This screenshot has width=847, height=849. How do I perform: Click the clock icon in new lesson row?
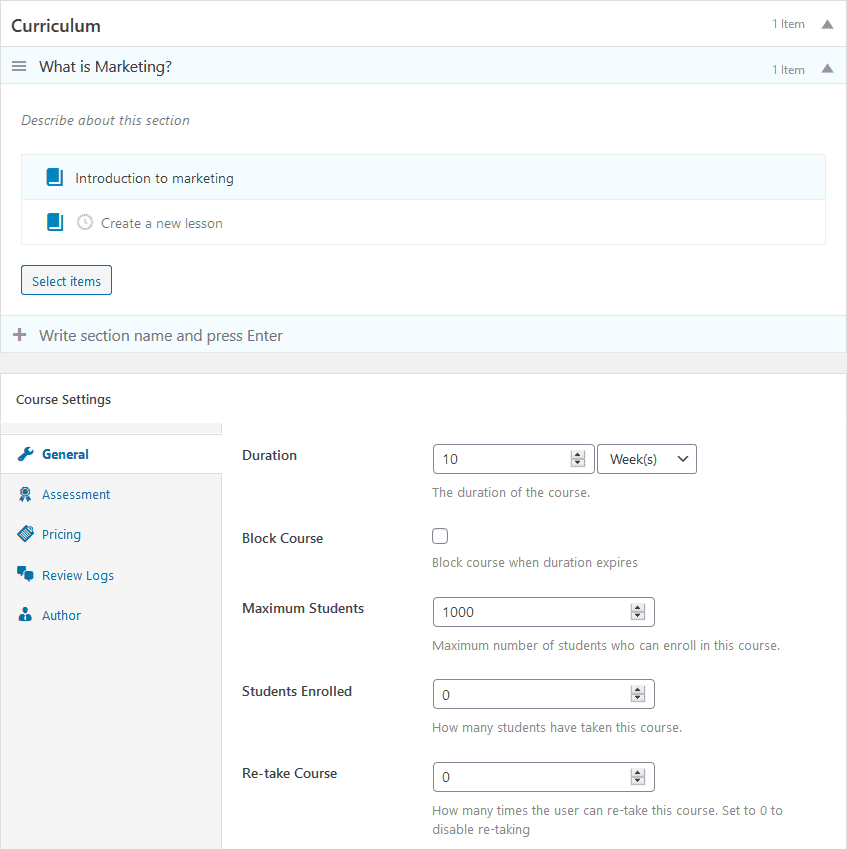click(x=85, y=223)
